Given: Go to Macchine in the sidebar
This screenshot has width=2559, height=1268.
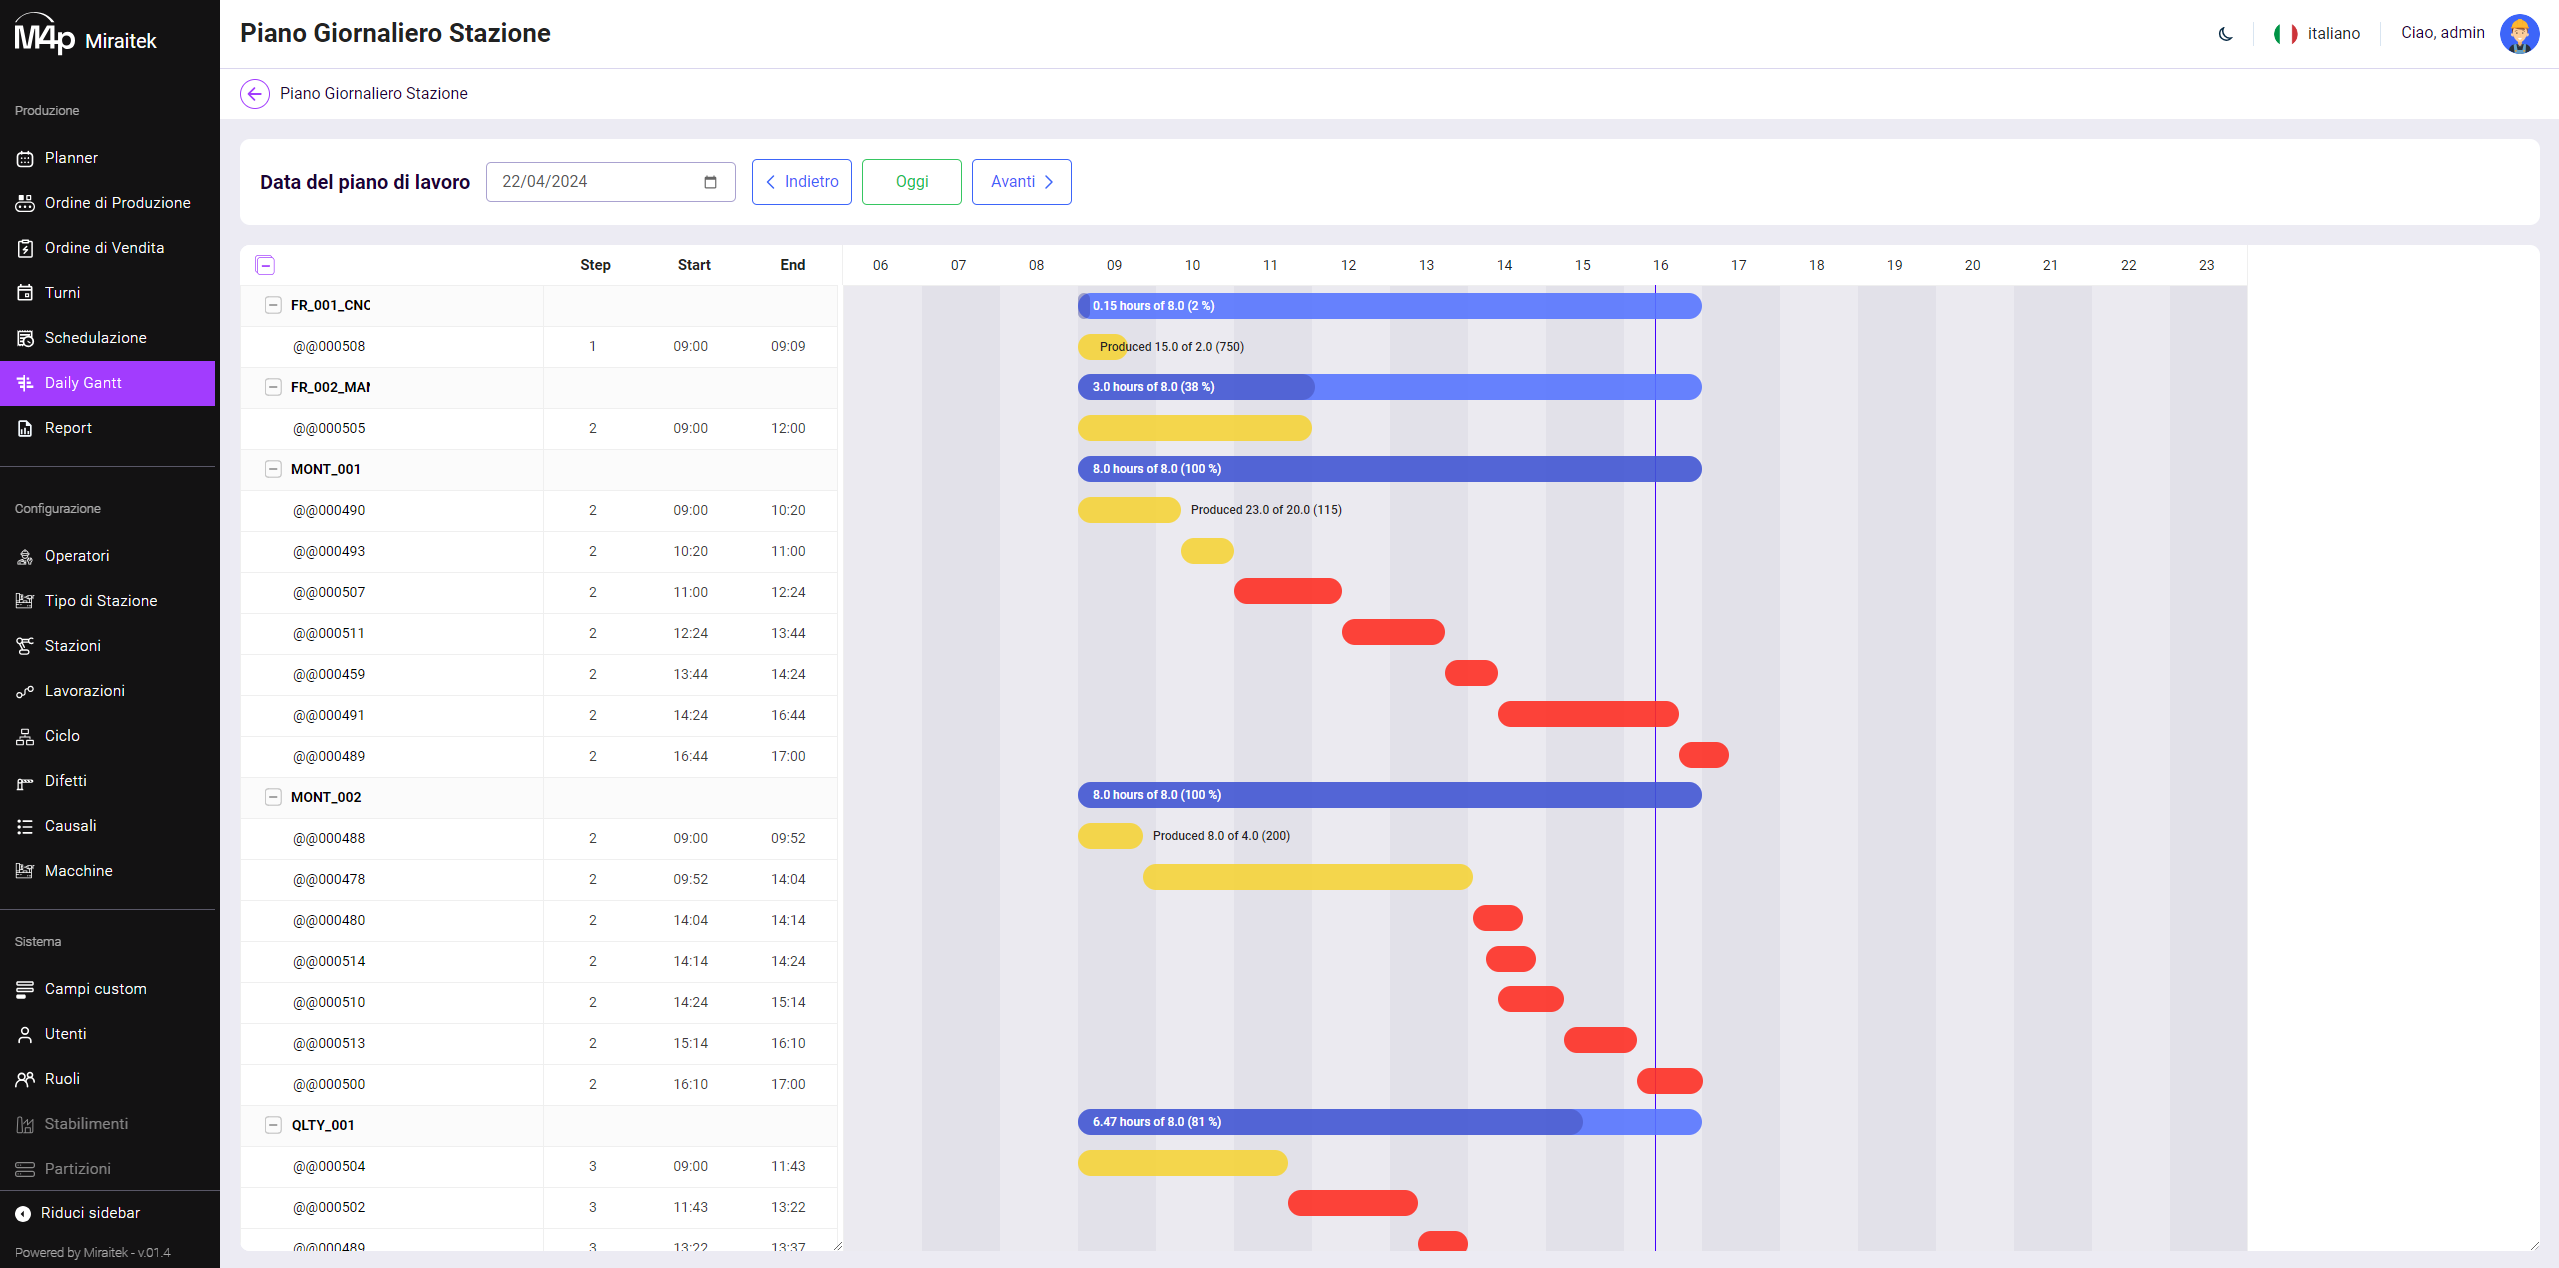Looking at the screenshot, I should [78, 871].
